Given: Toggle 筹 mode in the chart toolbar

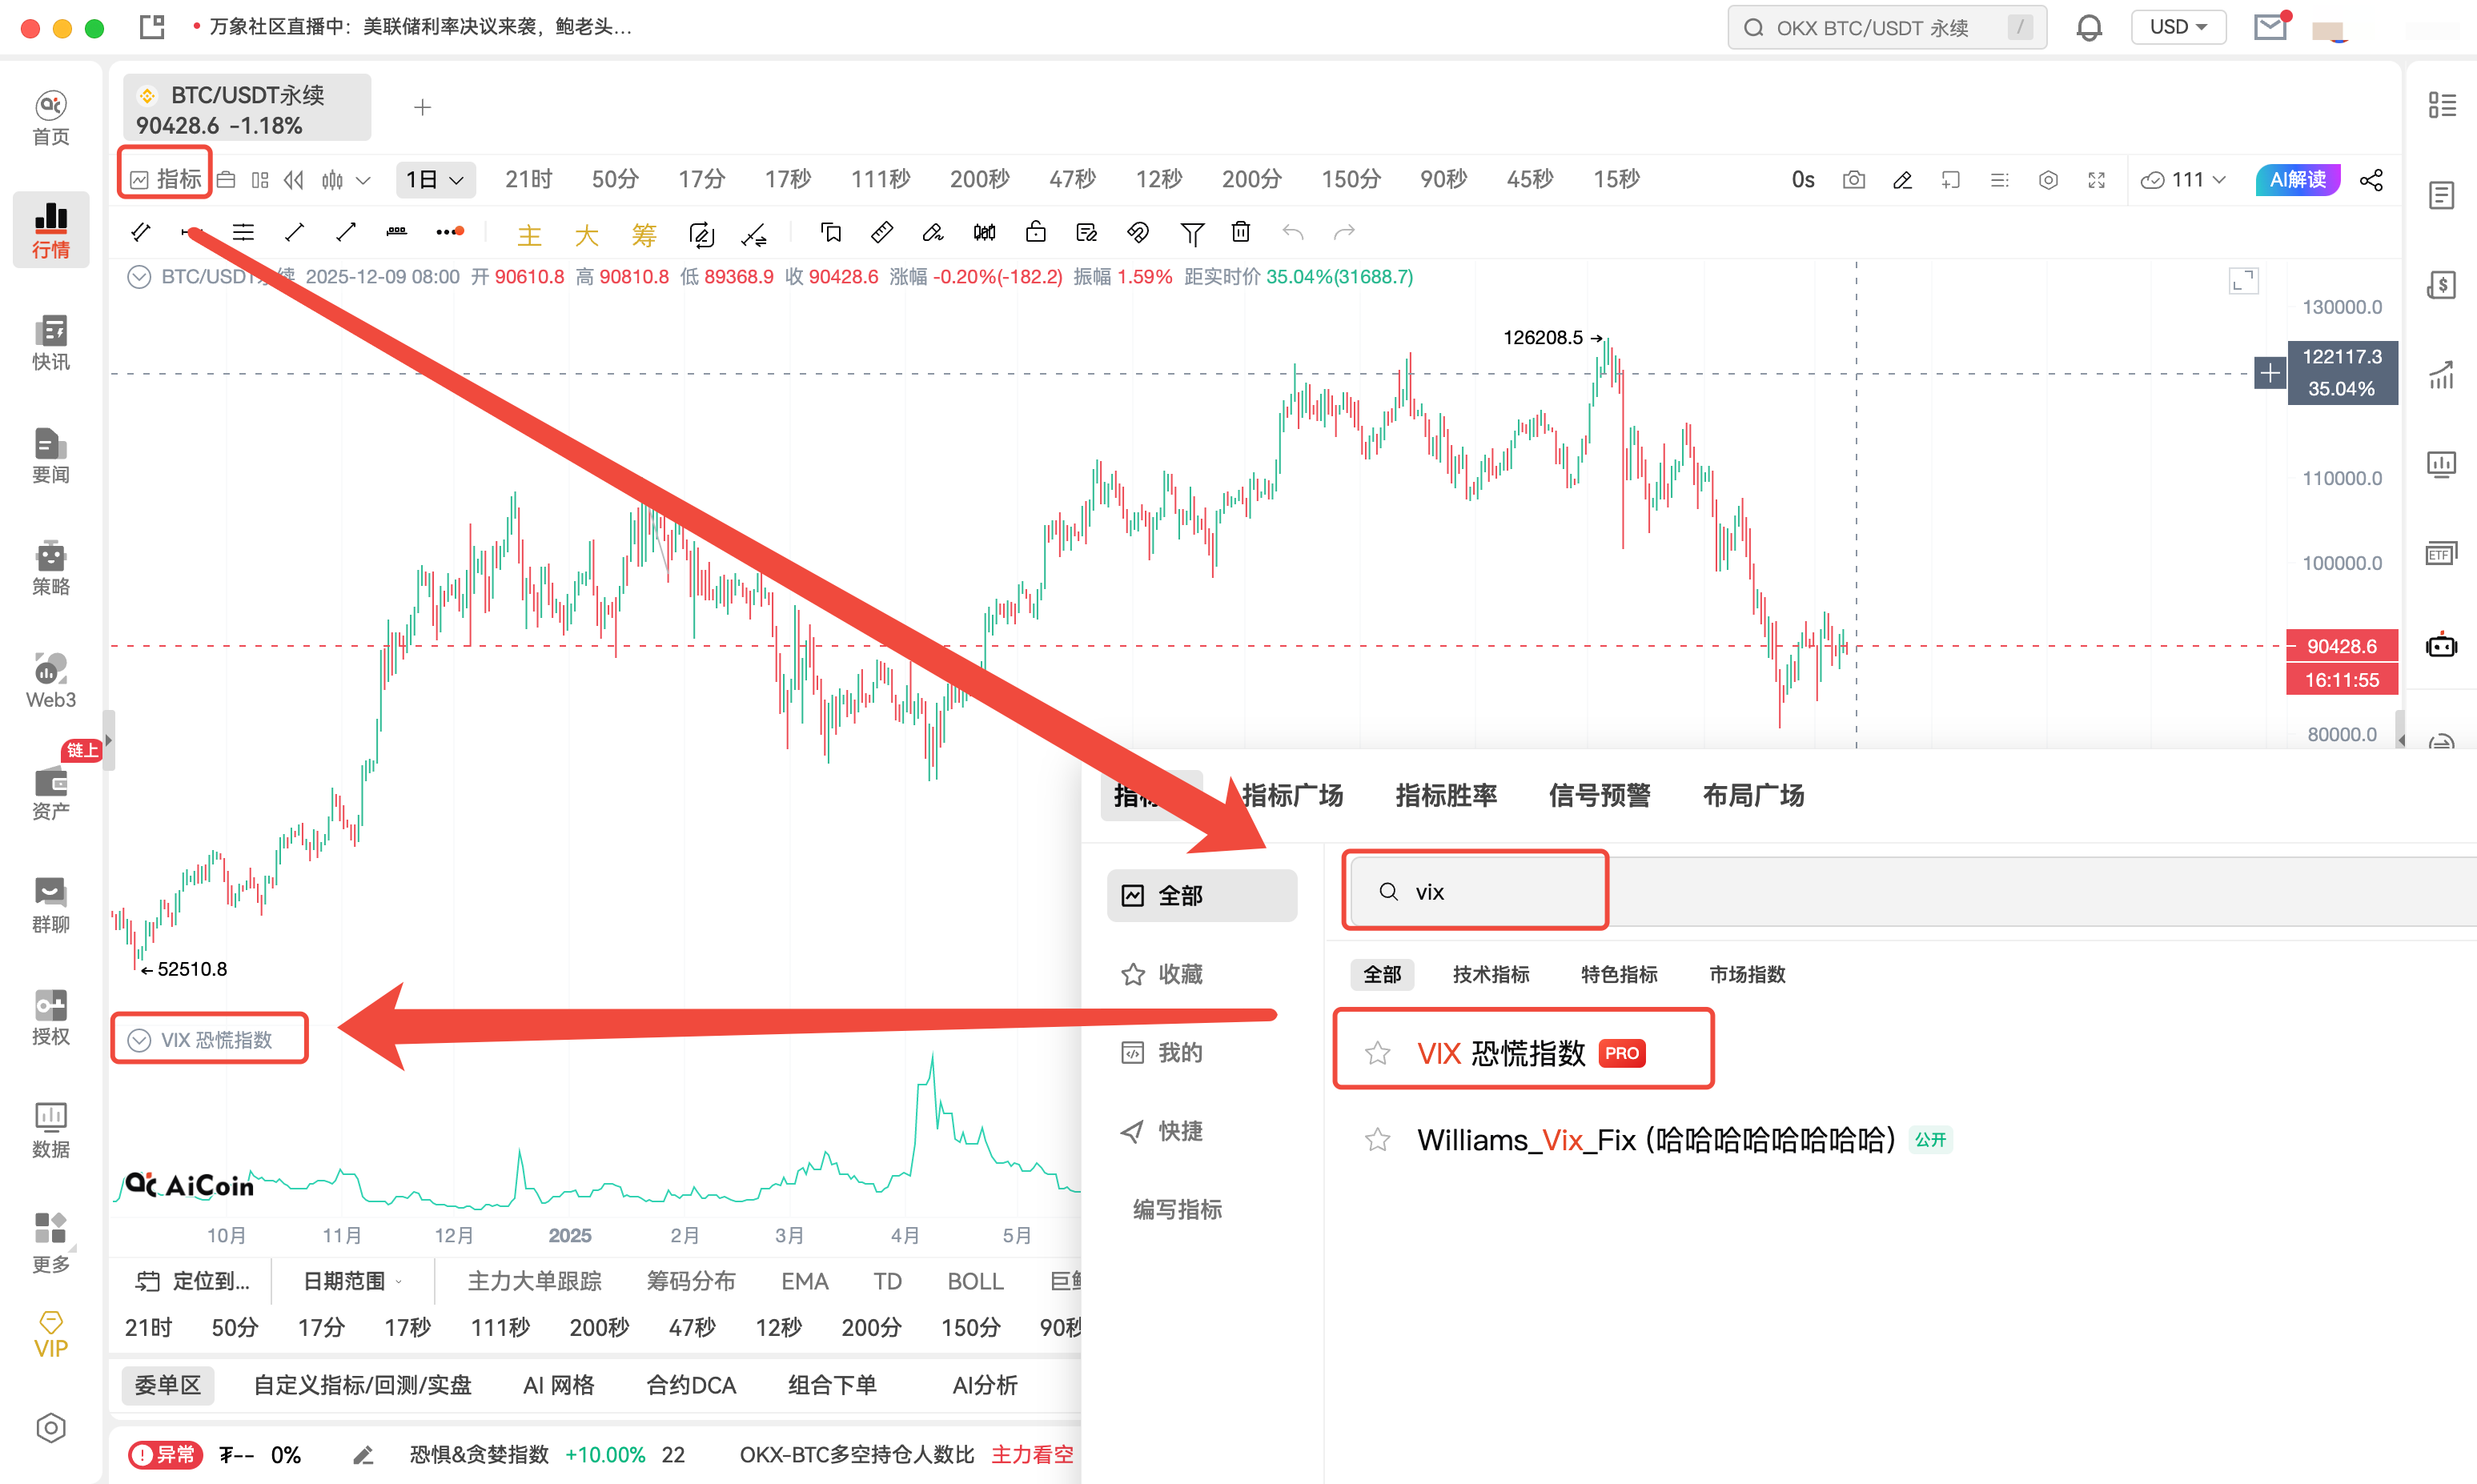Looking at the screenshot, I should point(643,234).
